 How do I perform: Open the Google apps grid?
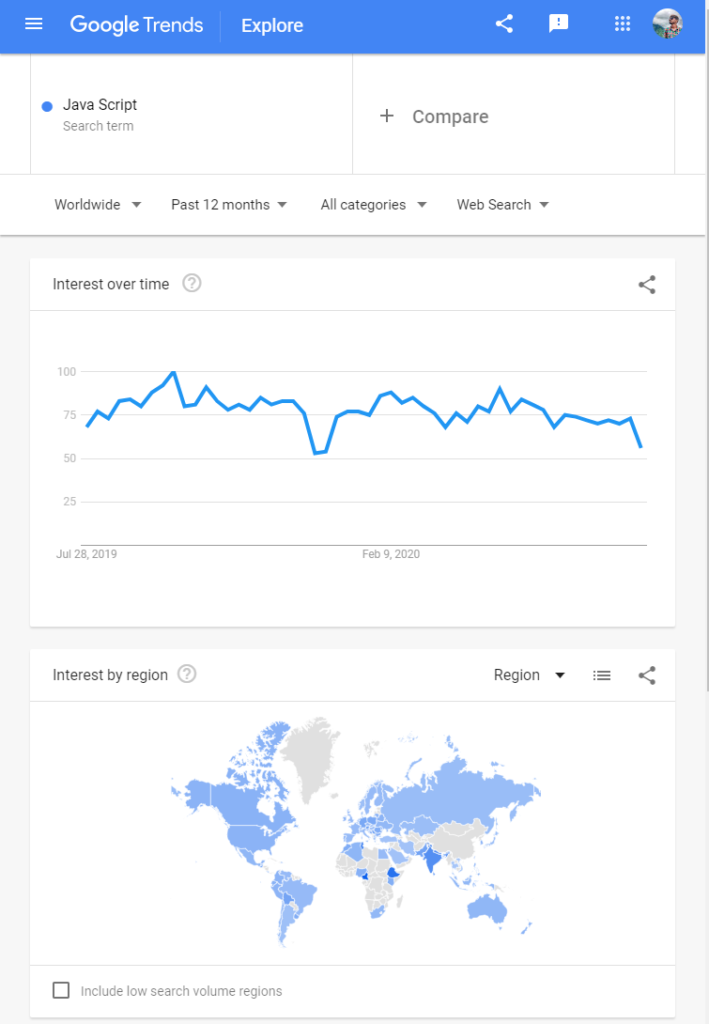point(622,24)
